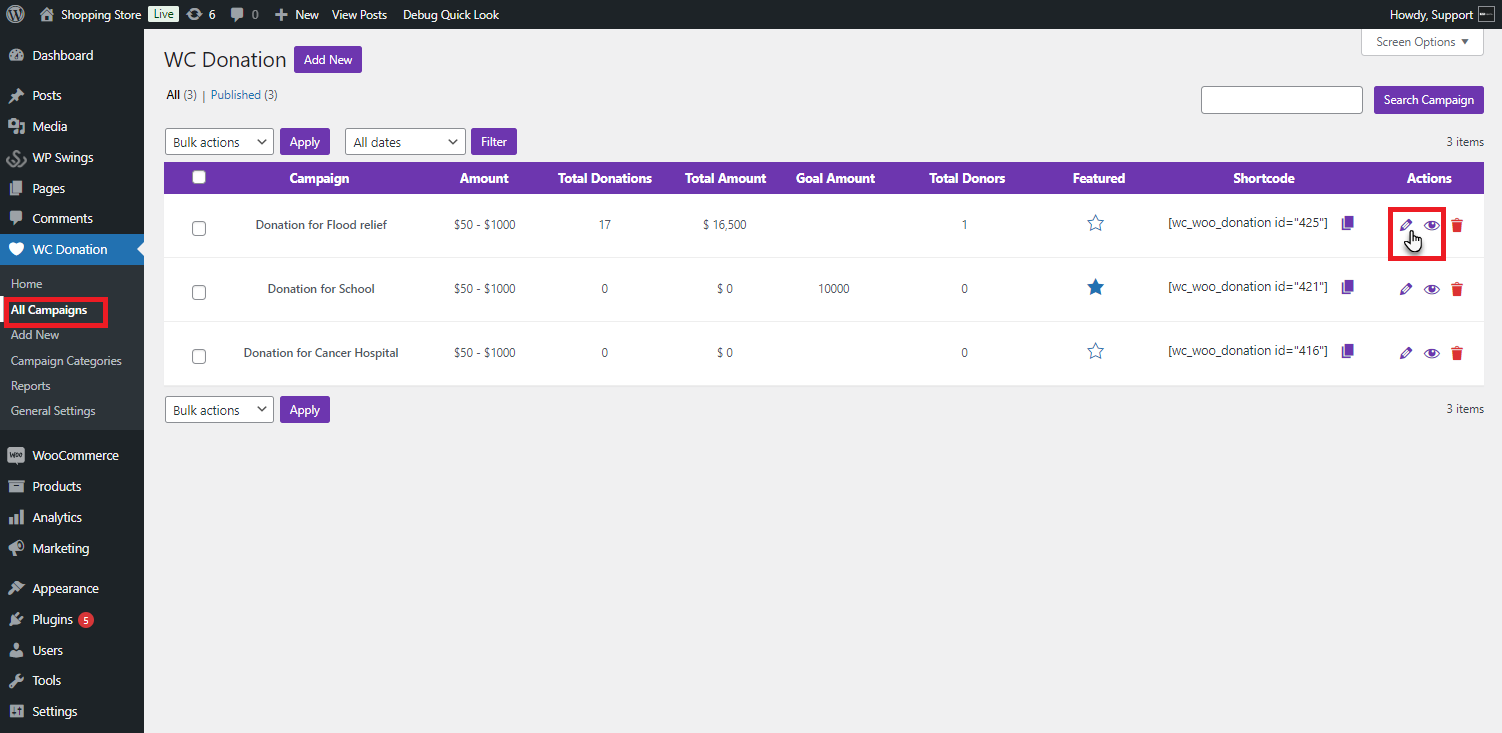1502x733 pixels.
Task: Check the Donation for Flood relief row
Action: (x=199, y=228)
